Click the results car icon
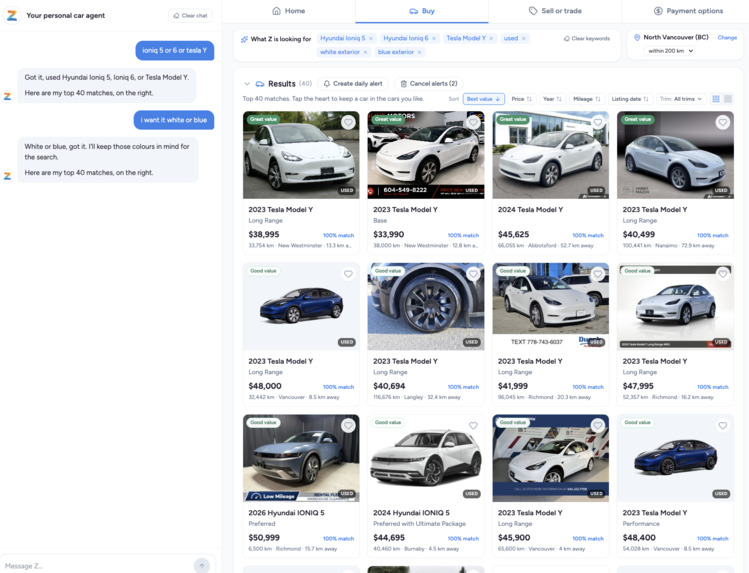Screen dimensions: 749x573 pos(260,84)
